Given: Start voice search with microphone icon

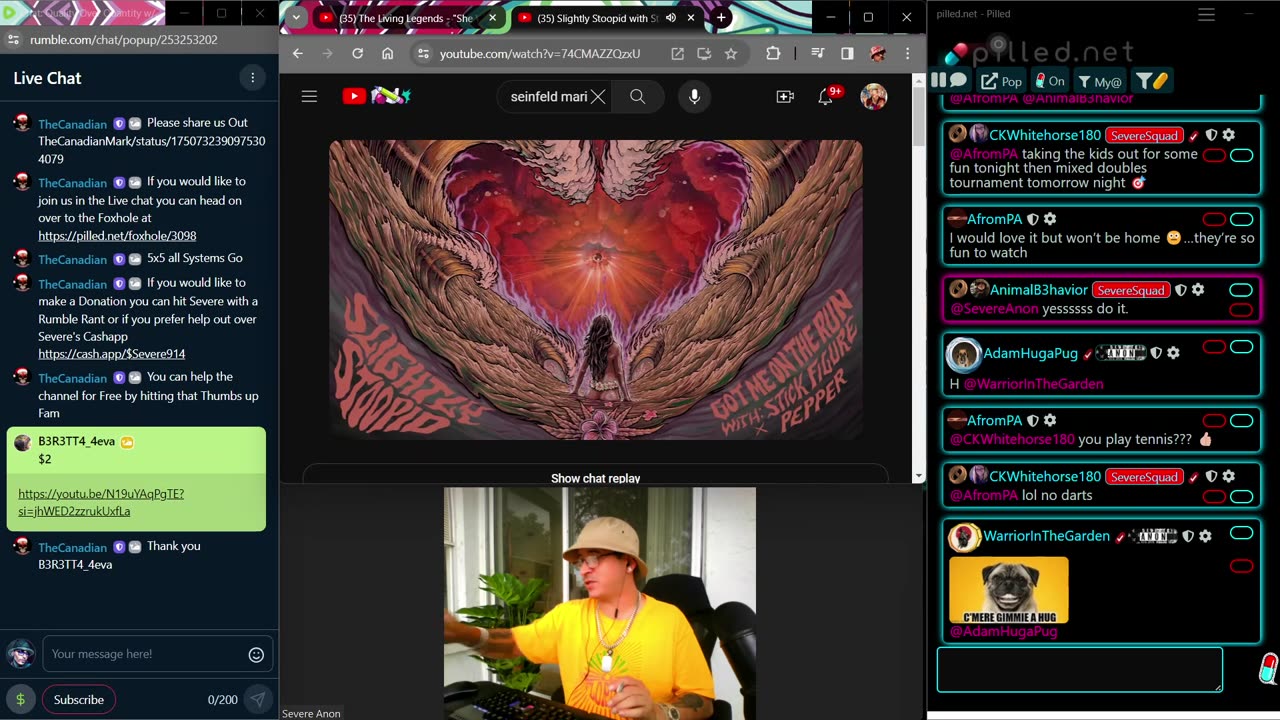Looking at the screenshot, I should (x=694, y=96).
